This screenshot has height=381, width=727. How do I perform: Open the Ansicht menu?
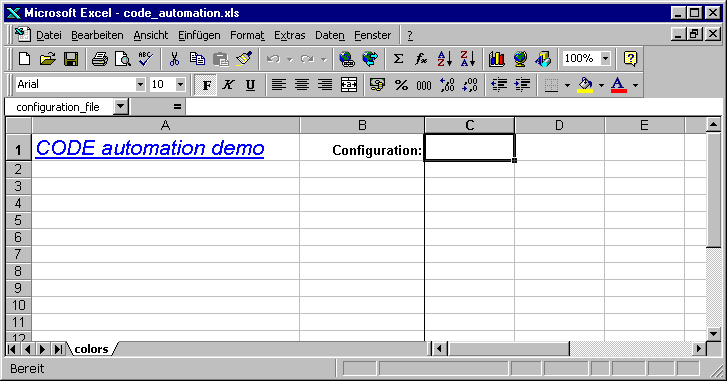[151, 35]
